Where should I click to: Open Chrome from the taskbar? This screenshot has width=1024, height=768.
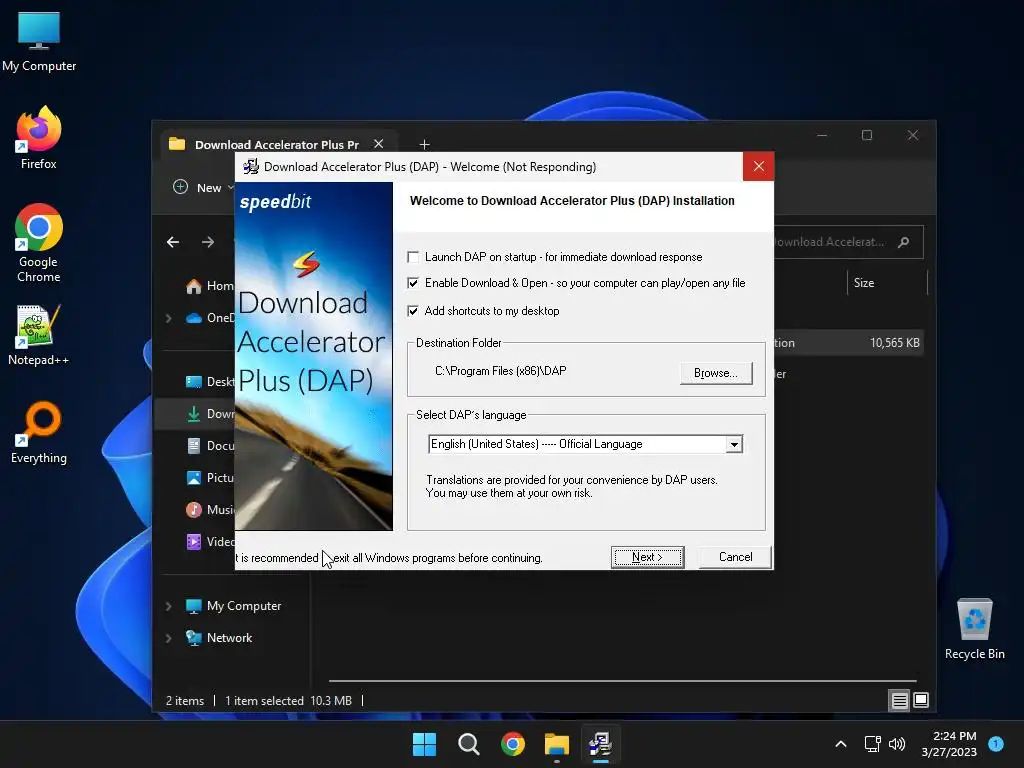click(x=513, y=744)
